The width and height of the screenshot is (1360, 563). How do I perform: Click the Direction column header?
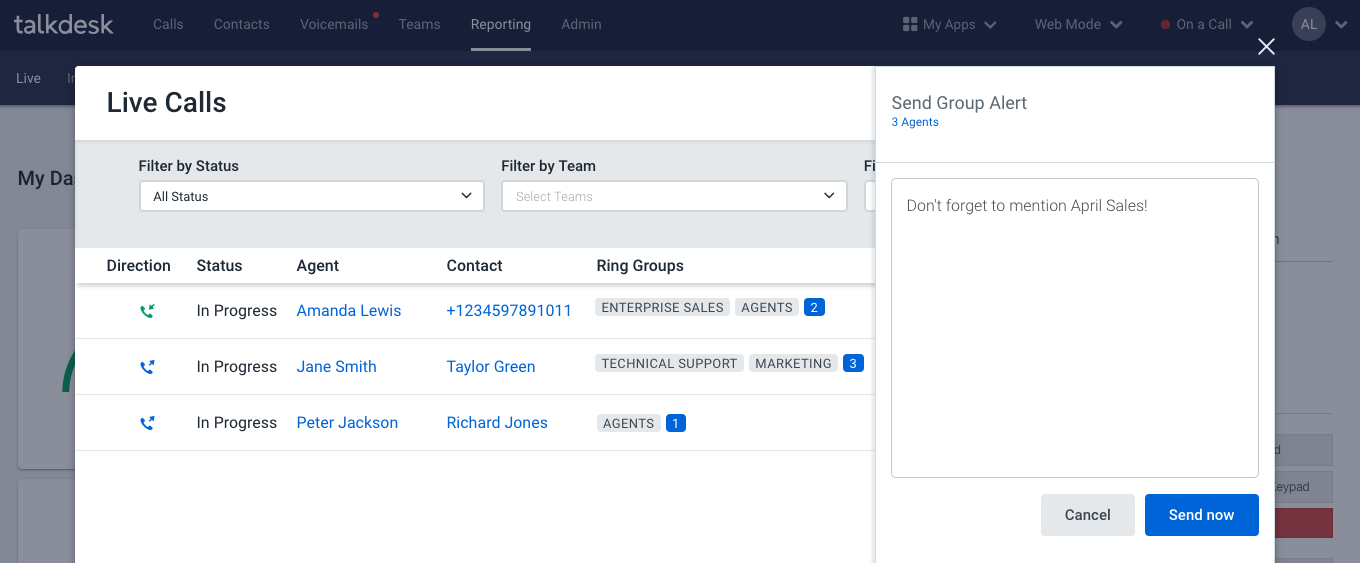[x=139, y=266]
